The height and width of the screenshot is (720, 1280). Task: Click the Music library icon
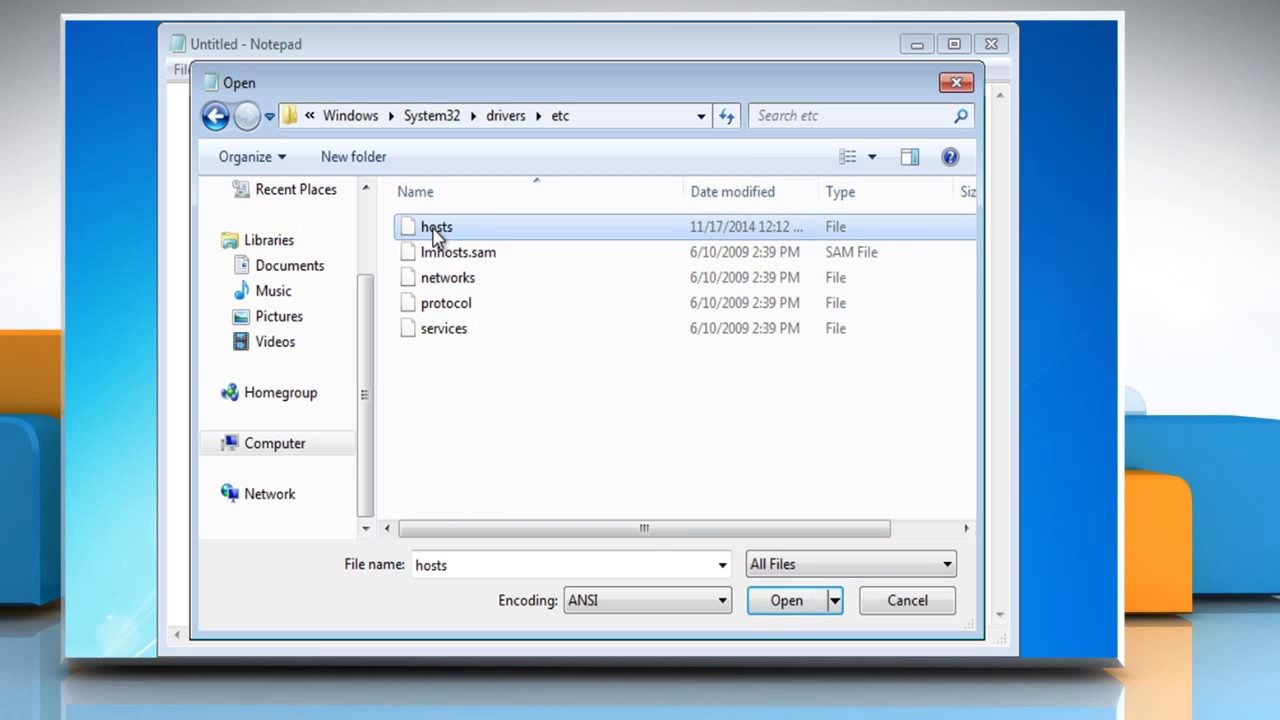point(241,291)
